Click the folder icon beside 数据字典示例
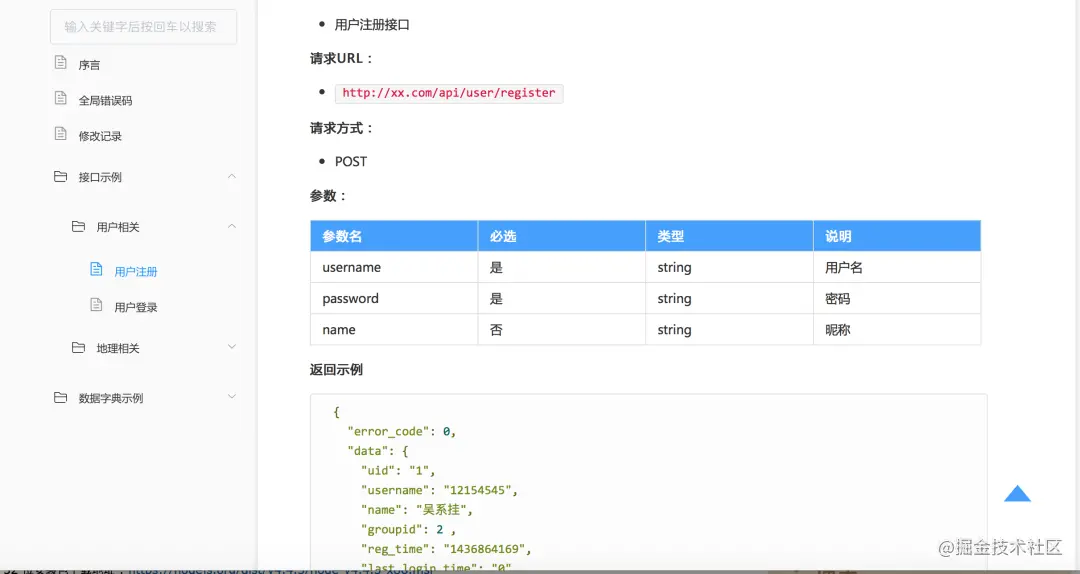 [61, 397]
